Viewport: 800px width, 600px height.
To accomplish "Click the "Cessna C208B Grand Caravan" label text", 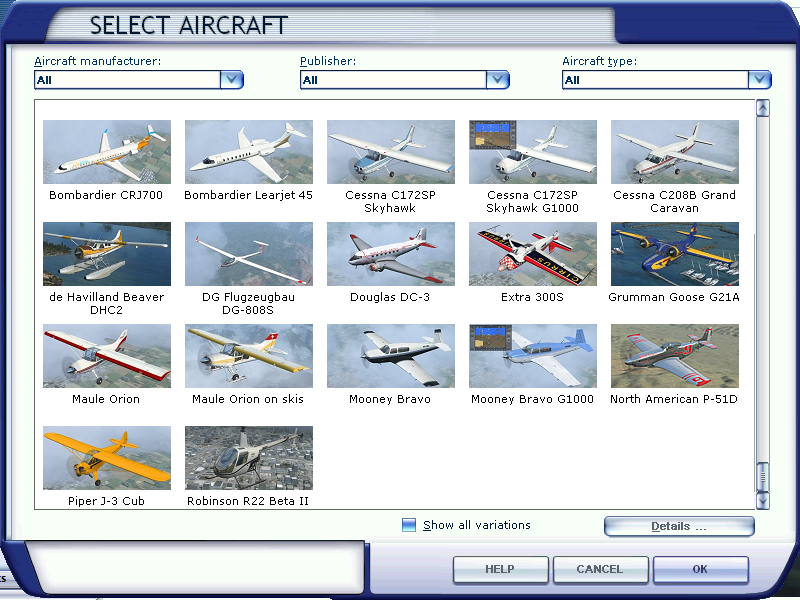I will (x=674, y=202).
